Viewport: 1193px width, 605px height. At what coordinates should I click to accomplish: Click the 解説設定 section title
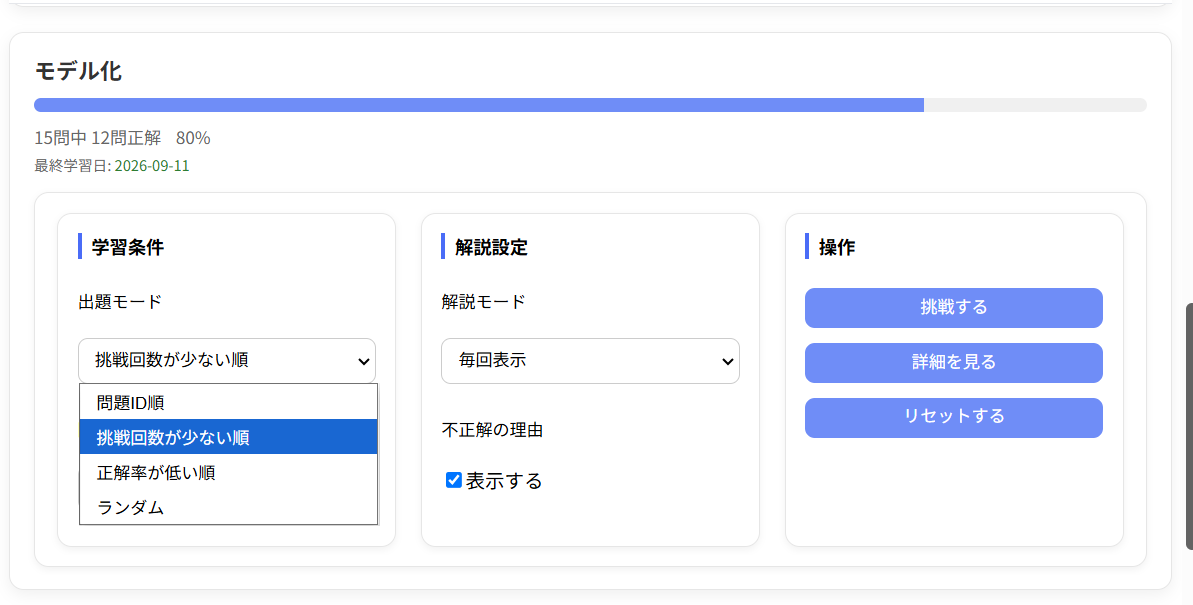(492, 247)
